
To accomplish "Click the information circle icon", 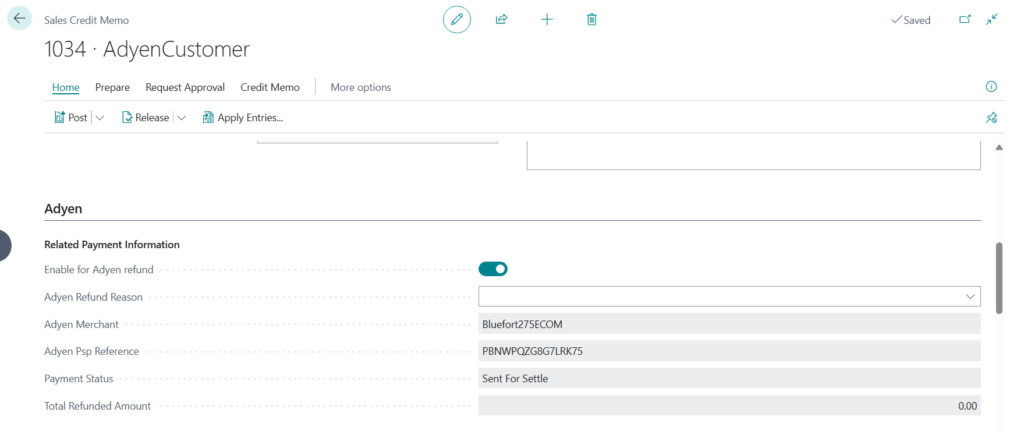I will 991,87.
